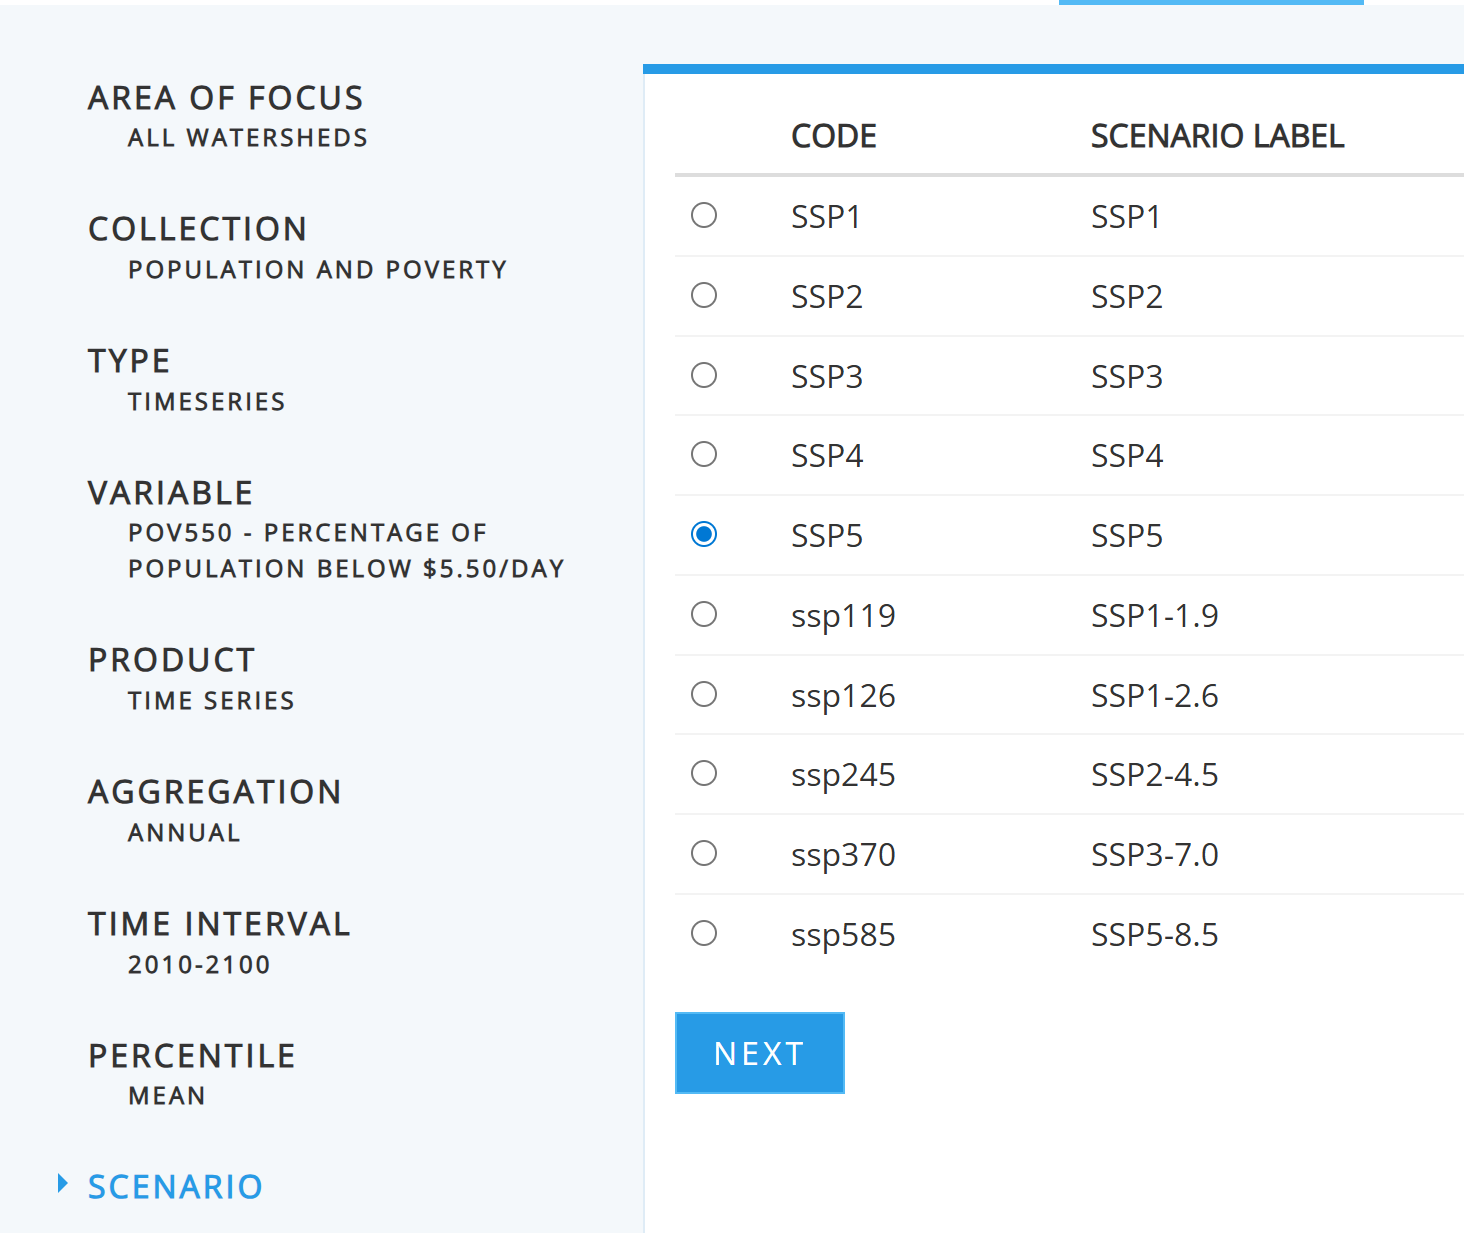Viewport: 1464px width, 1233px height.
Task: Select the SSP3 scenario radio button
Action: click(x=704, y=375)
